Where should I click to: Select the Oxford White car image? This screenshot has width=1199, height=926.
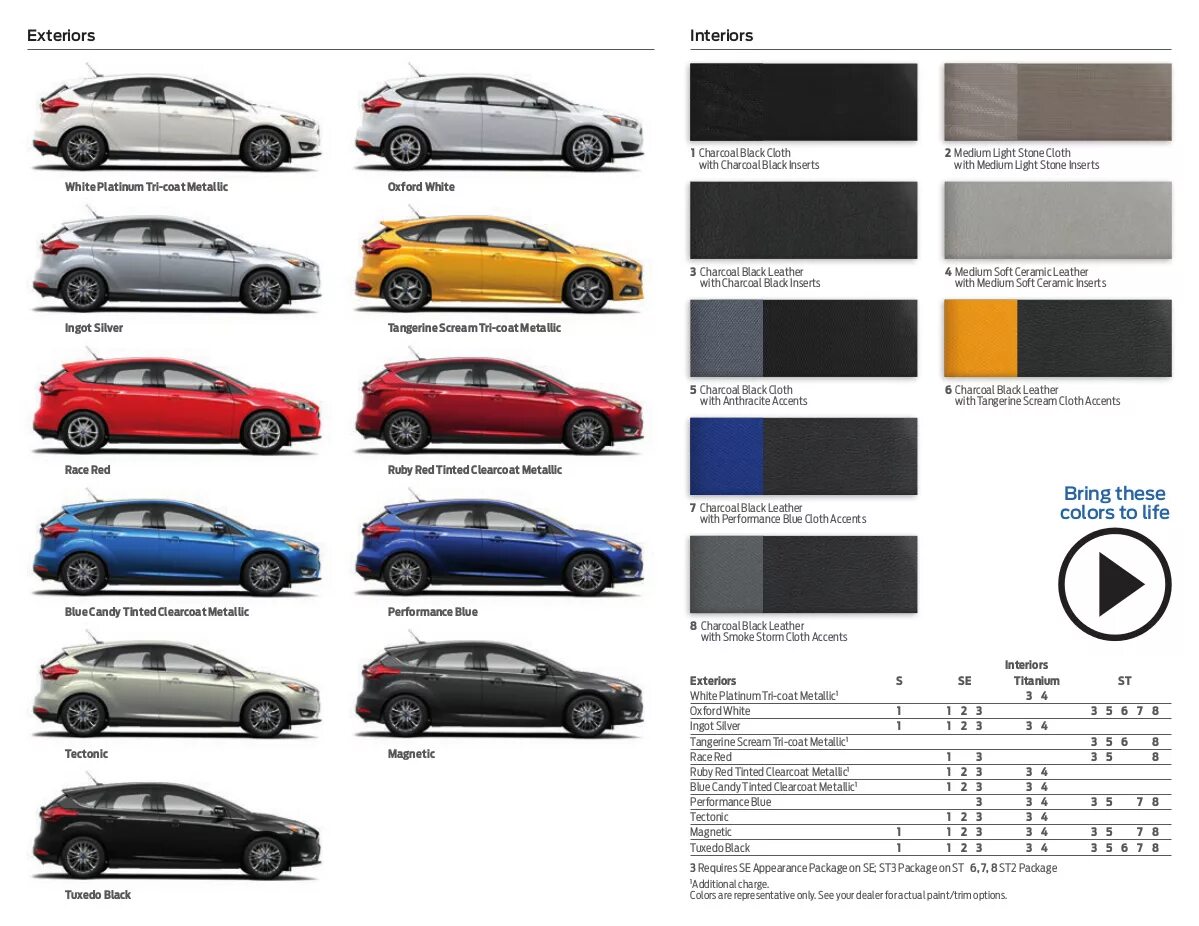coord(499,119)
